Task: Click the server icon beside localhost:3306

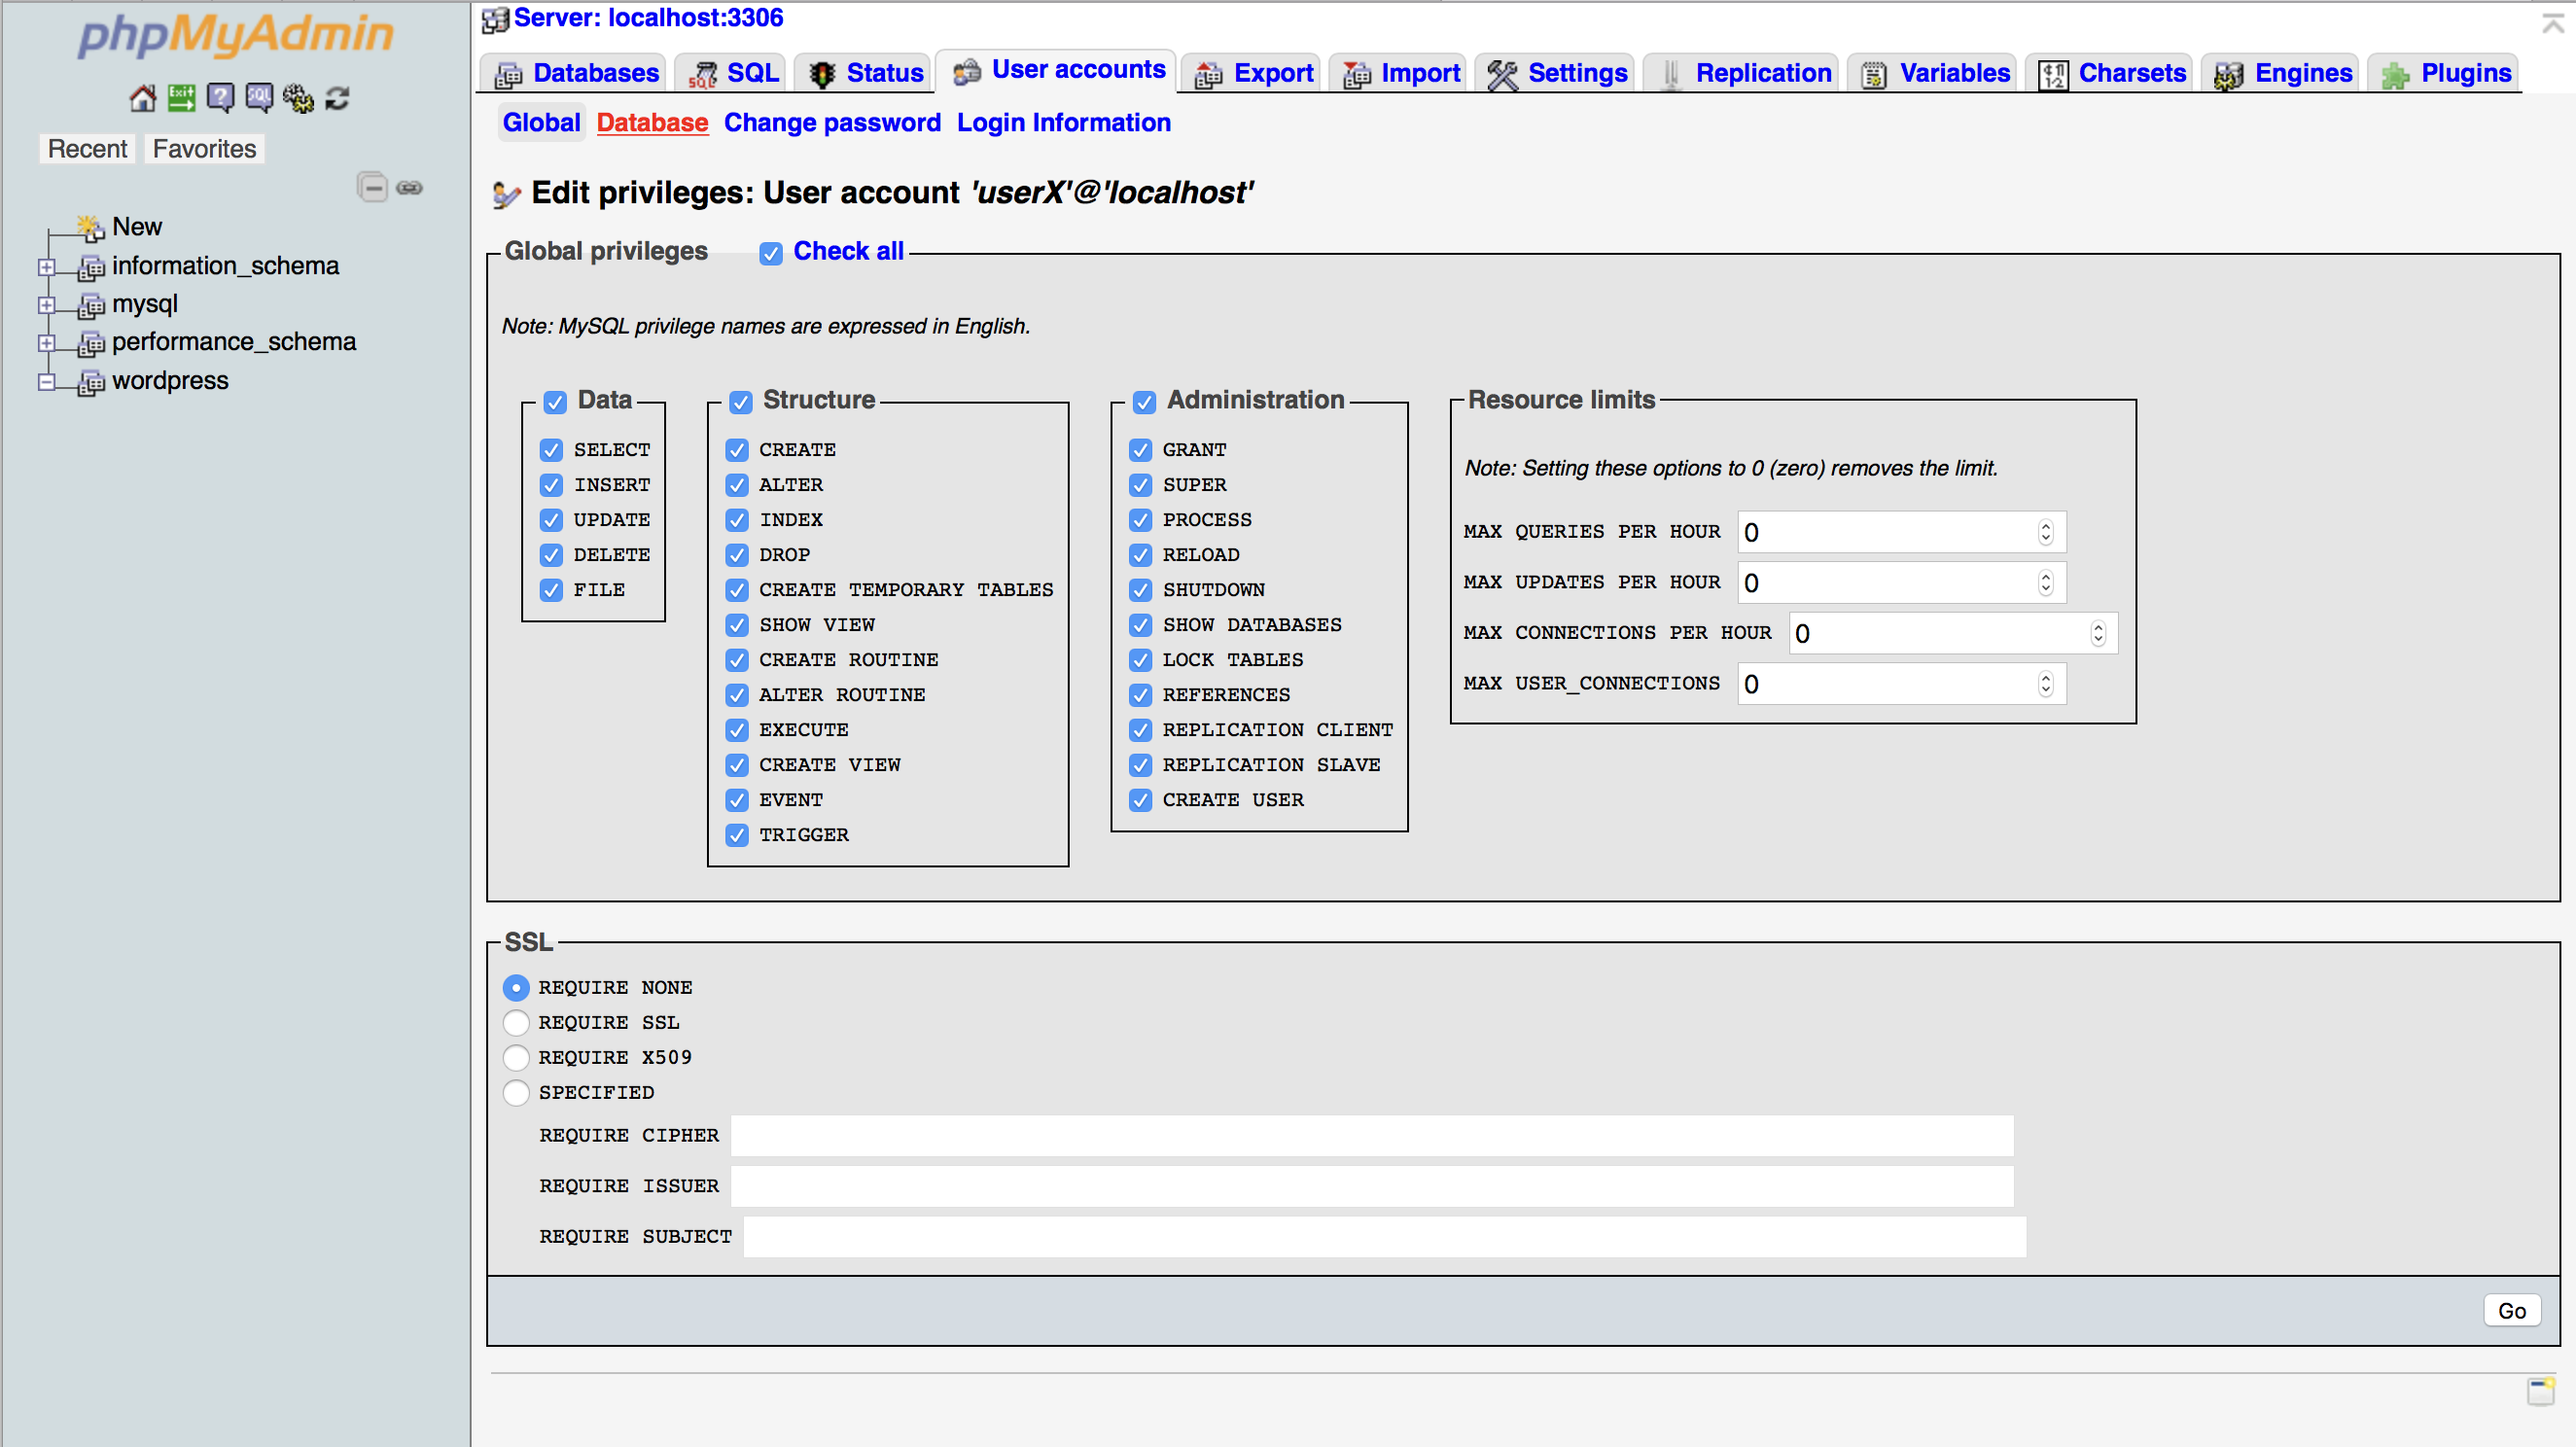Action: (x=495, y=19)
